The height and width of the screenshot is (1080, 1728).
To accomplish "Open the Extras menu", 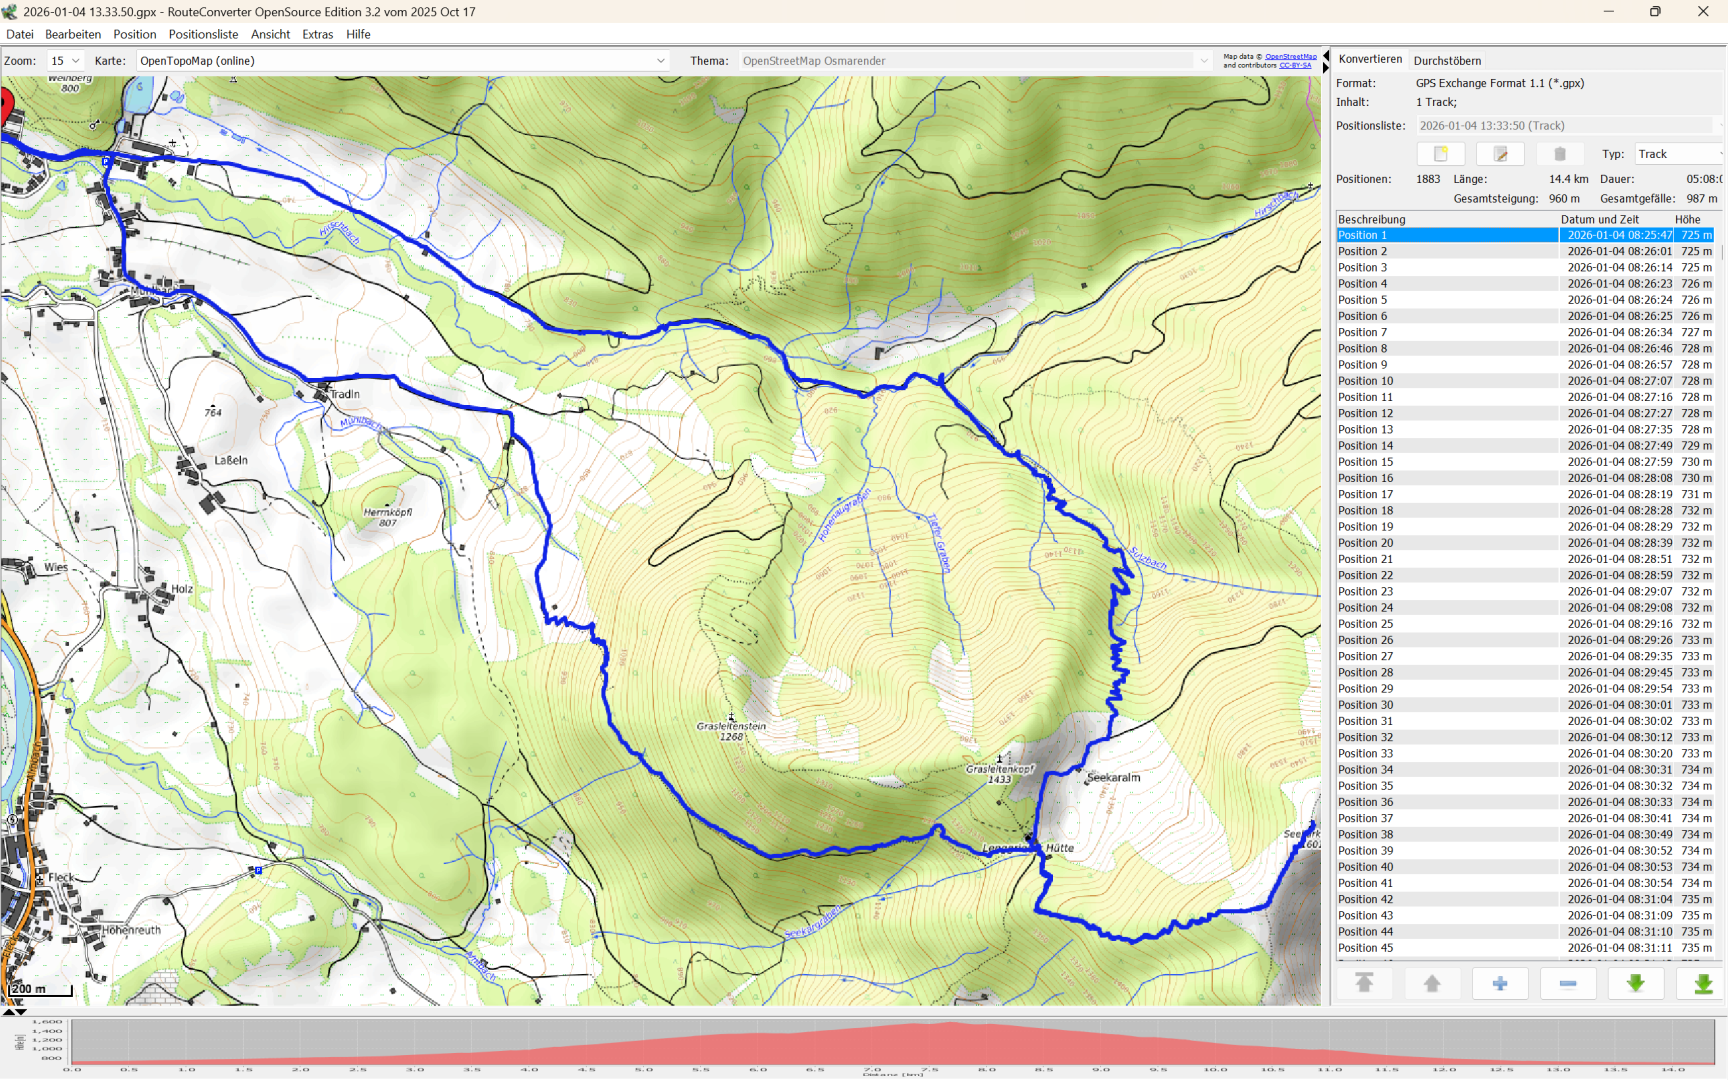I will pos(317,34).
